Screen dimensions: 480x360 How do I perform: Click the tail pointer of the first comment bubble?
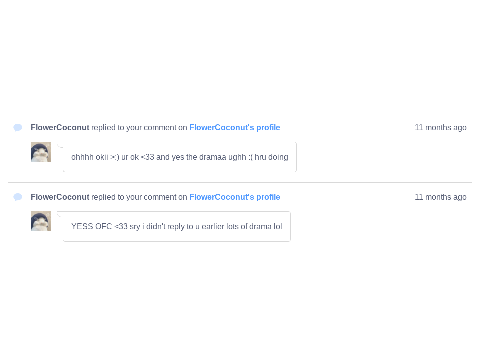click(x=60, y=146)
